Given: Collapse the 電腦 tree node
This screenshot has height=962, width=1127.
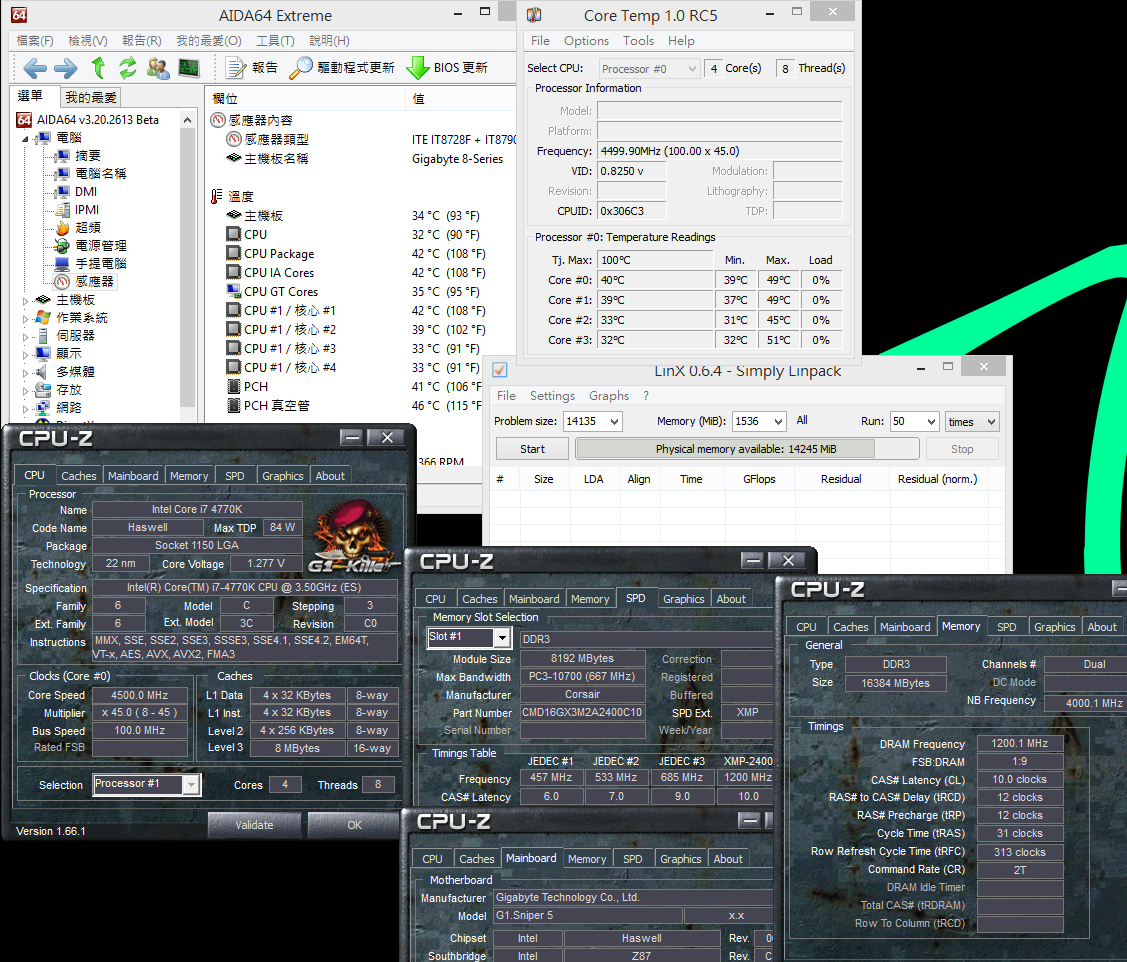Looking at the screenshot, I should [26, 138].
